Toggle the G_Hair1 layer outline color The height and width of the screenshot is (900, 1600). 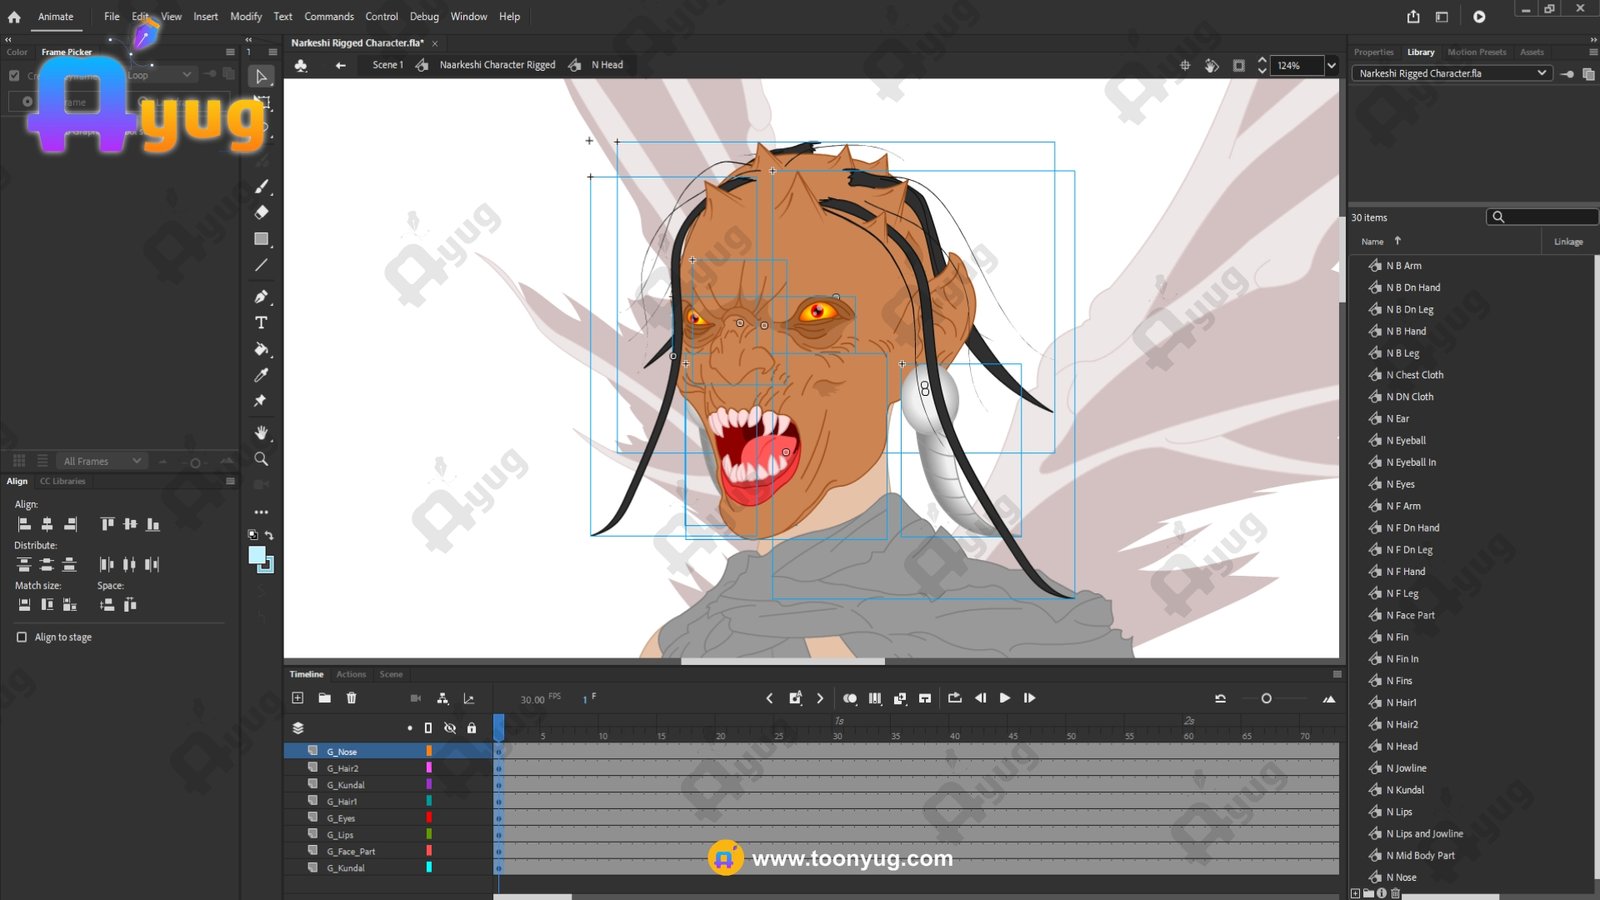pos(429,801)
